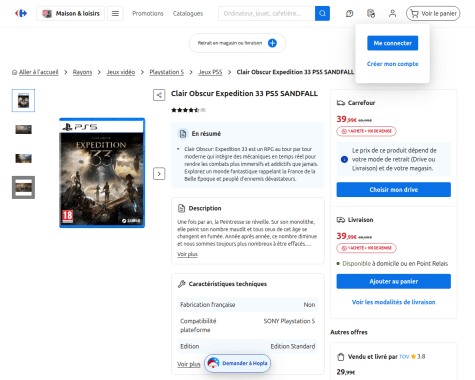The height and width of the screenshot is (380, 475).
Task: Select the third product thumbnail
Action: point(23,158)
